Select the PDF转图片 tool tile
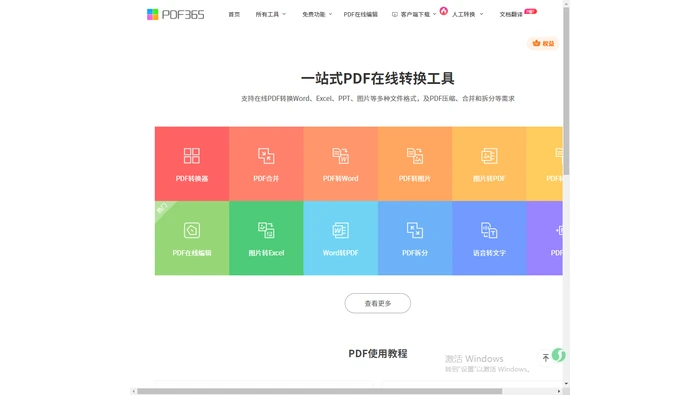 [x=415, y=164]
